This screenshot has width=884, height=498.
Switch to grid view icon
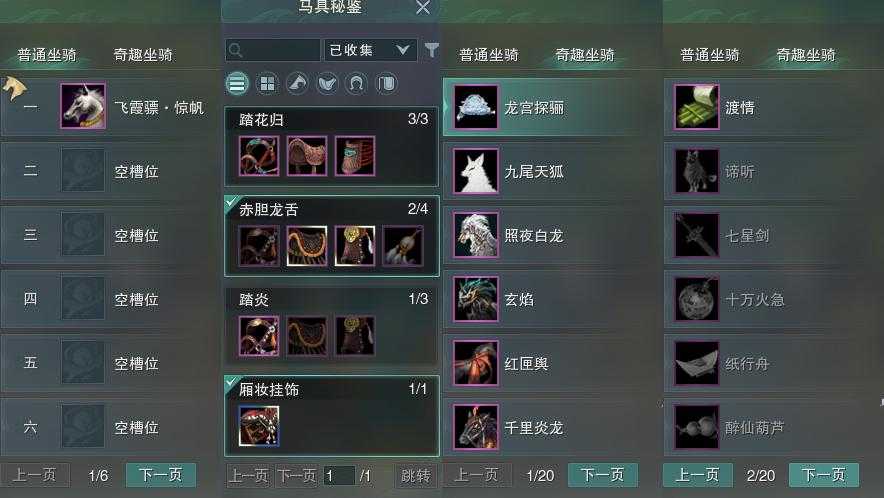pos(267,84)
